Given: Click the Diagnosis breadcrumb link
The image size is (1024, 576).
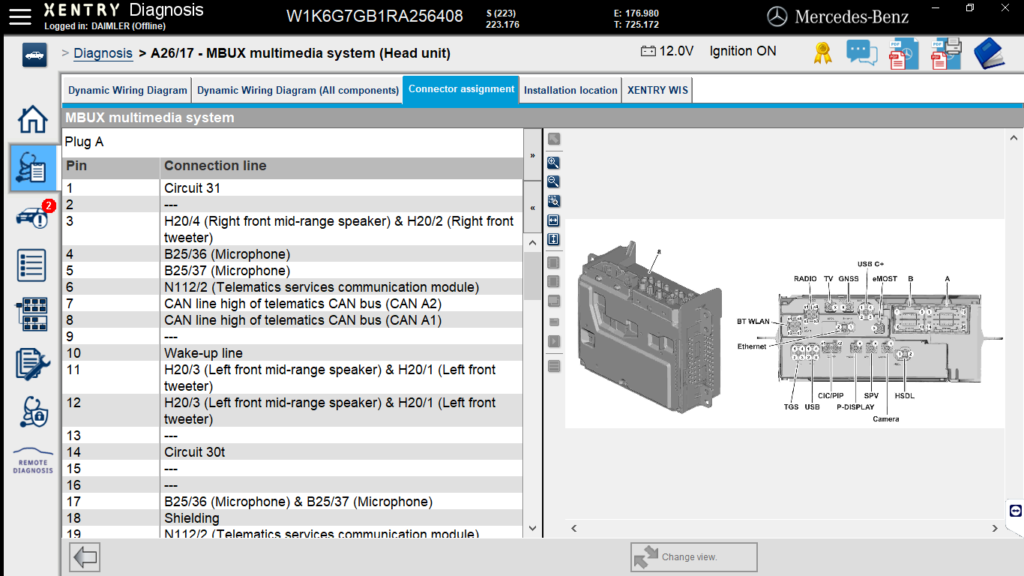Looking at the screenshot, I should (103, 53).
